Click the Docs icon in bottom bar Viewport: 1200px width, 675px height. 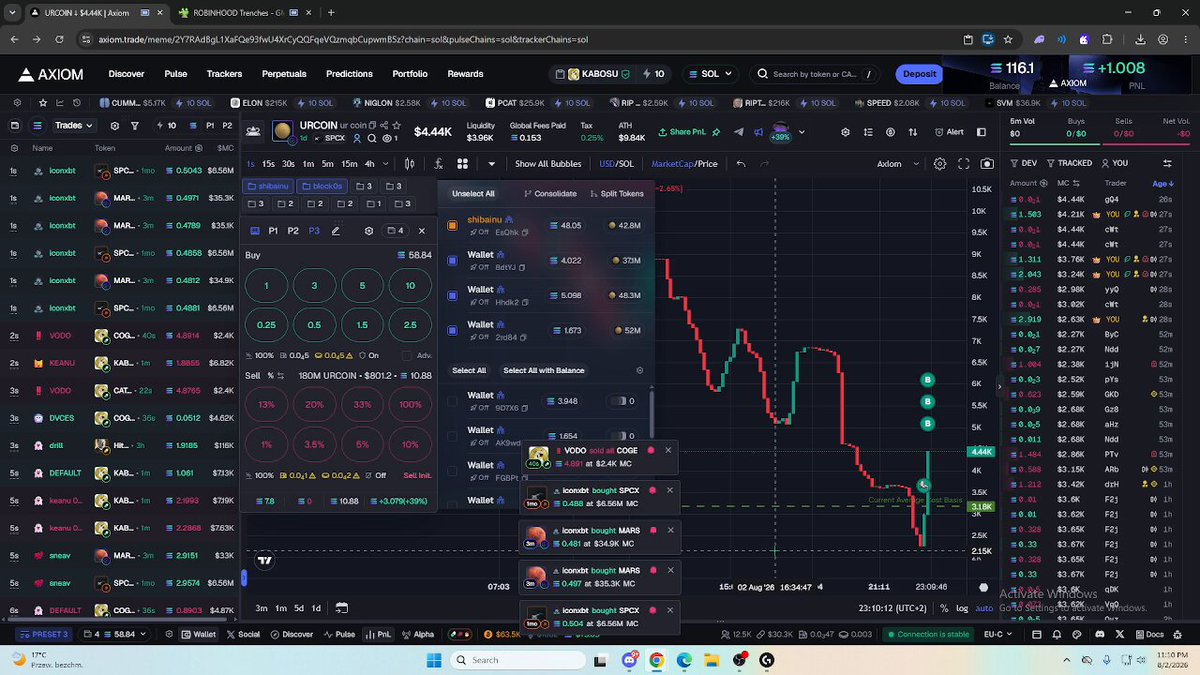click(x=1151, y=634)
